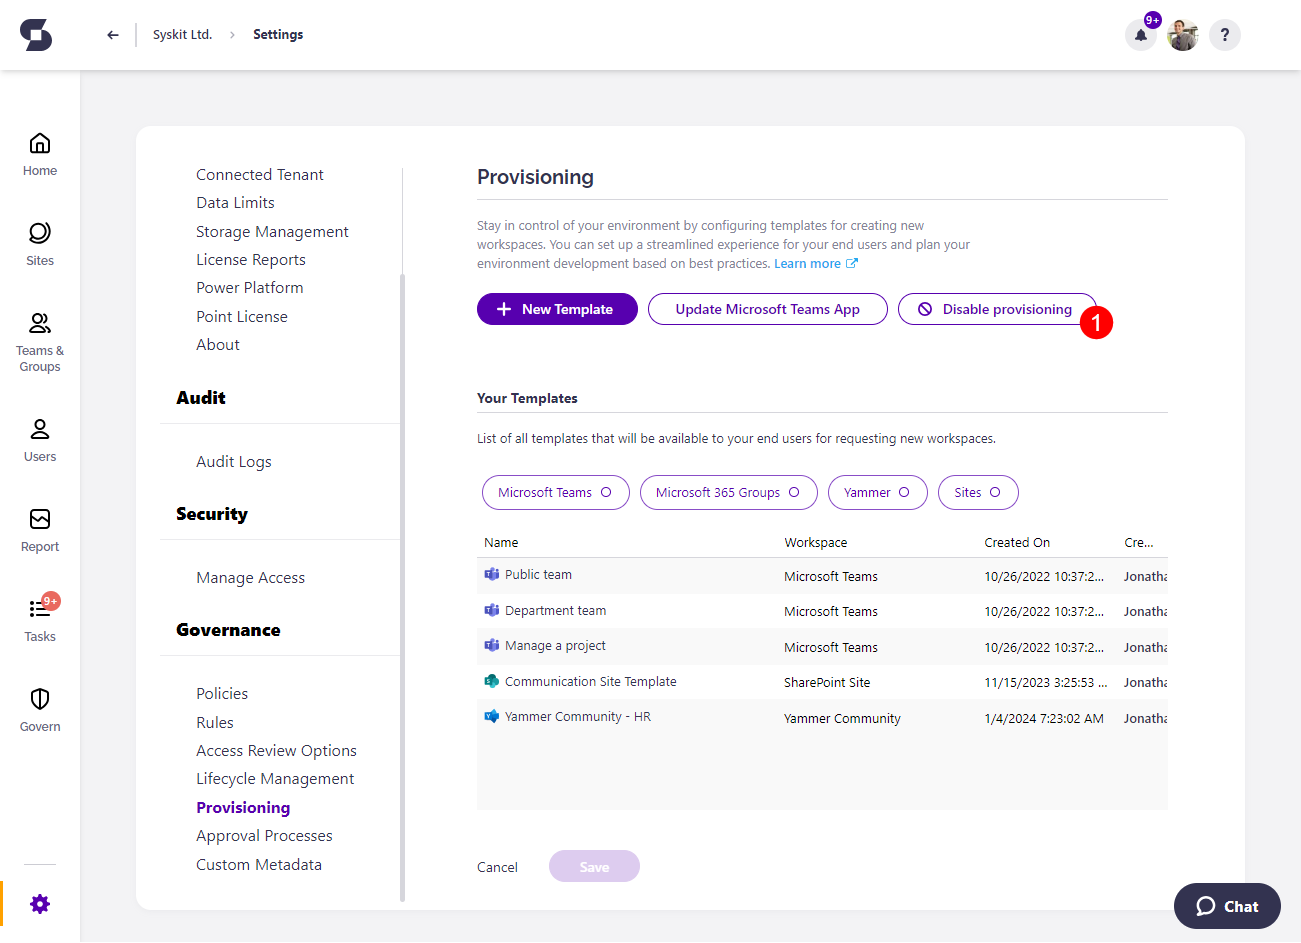This screenshot has width=1301, height=943.
Task: Toggle the Sites template filter
Action: coord(977,492)
